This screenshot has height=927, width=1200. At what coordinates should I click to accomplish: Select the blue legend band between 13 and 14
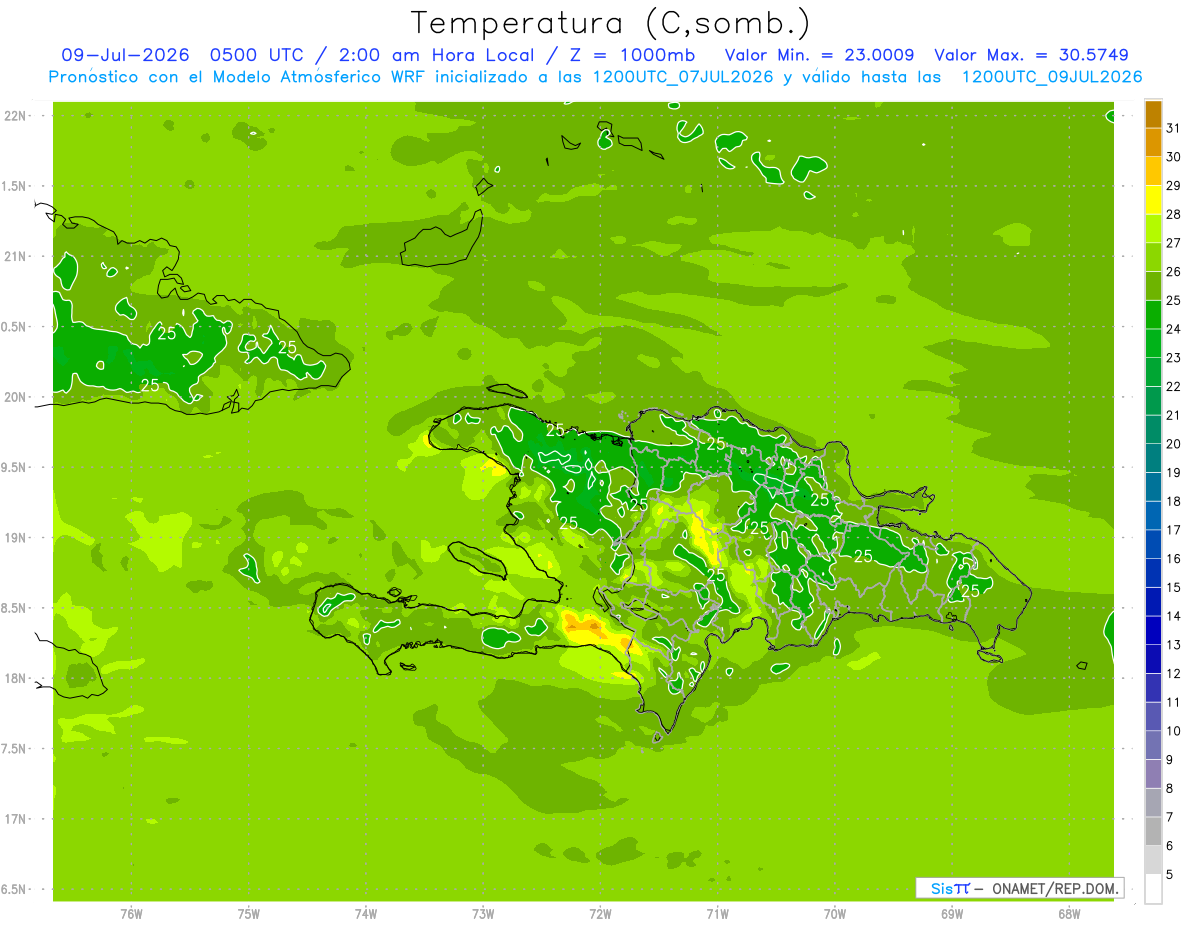[1153, 631]
